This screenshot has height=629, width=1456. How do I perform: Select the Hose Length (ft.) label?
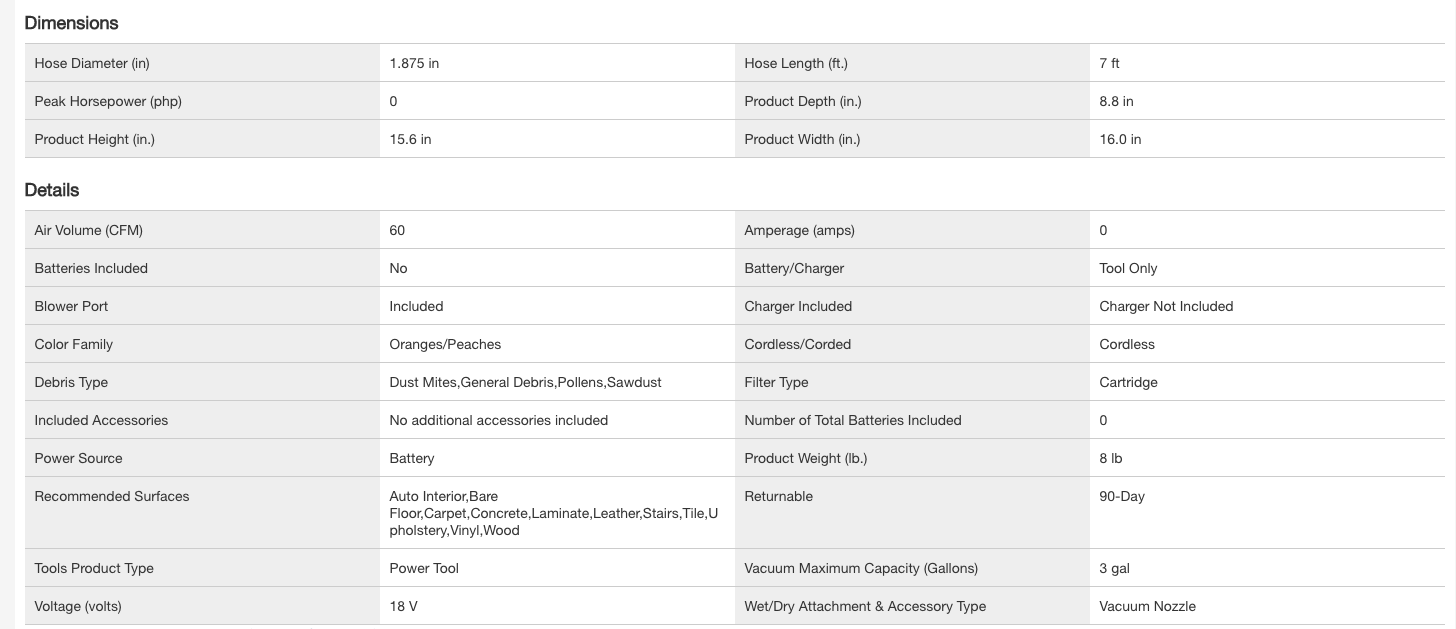point(795,63)
